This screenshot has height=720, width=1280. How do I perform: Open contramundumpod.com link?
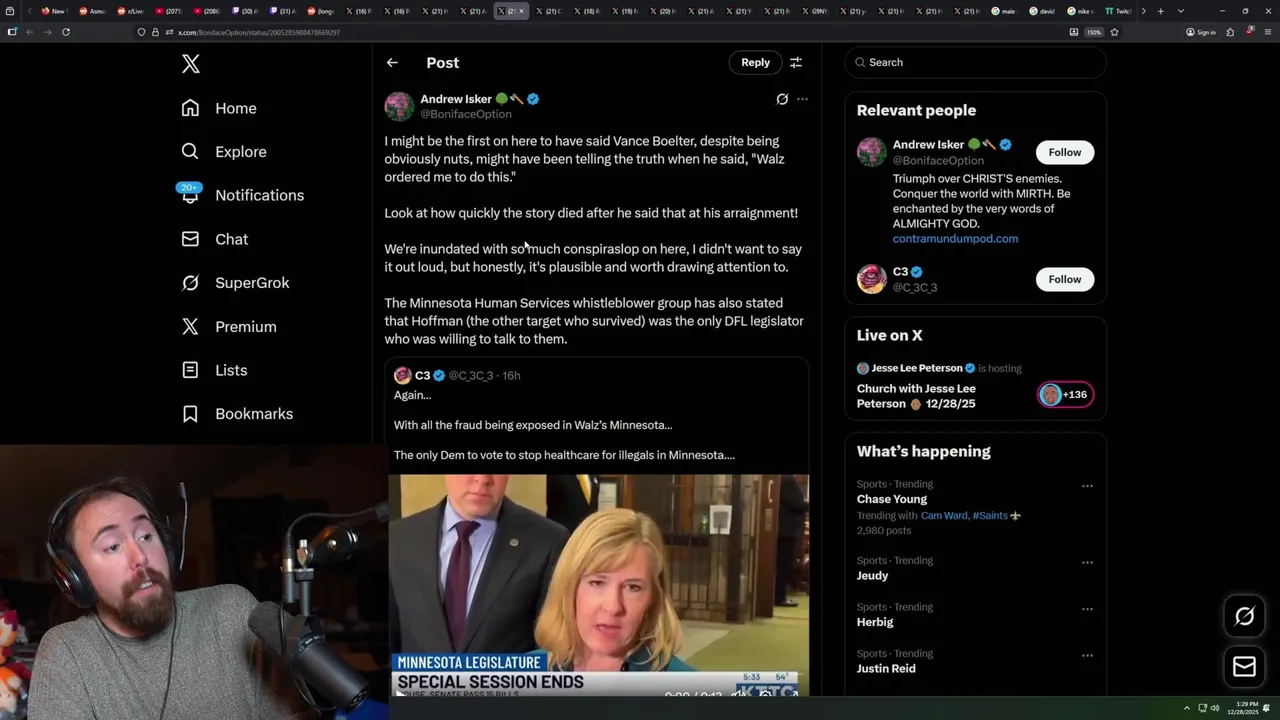[955, 239]
